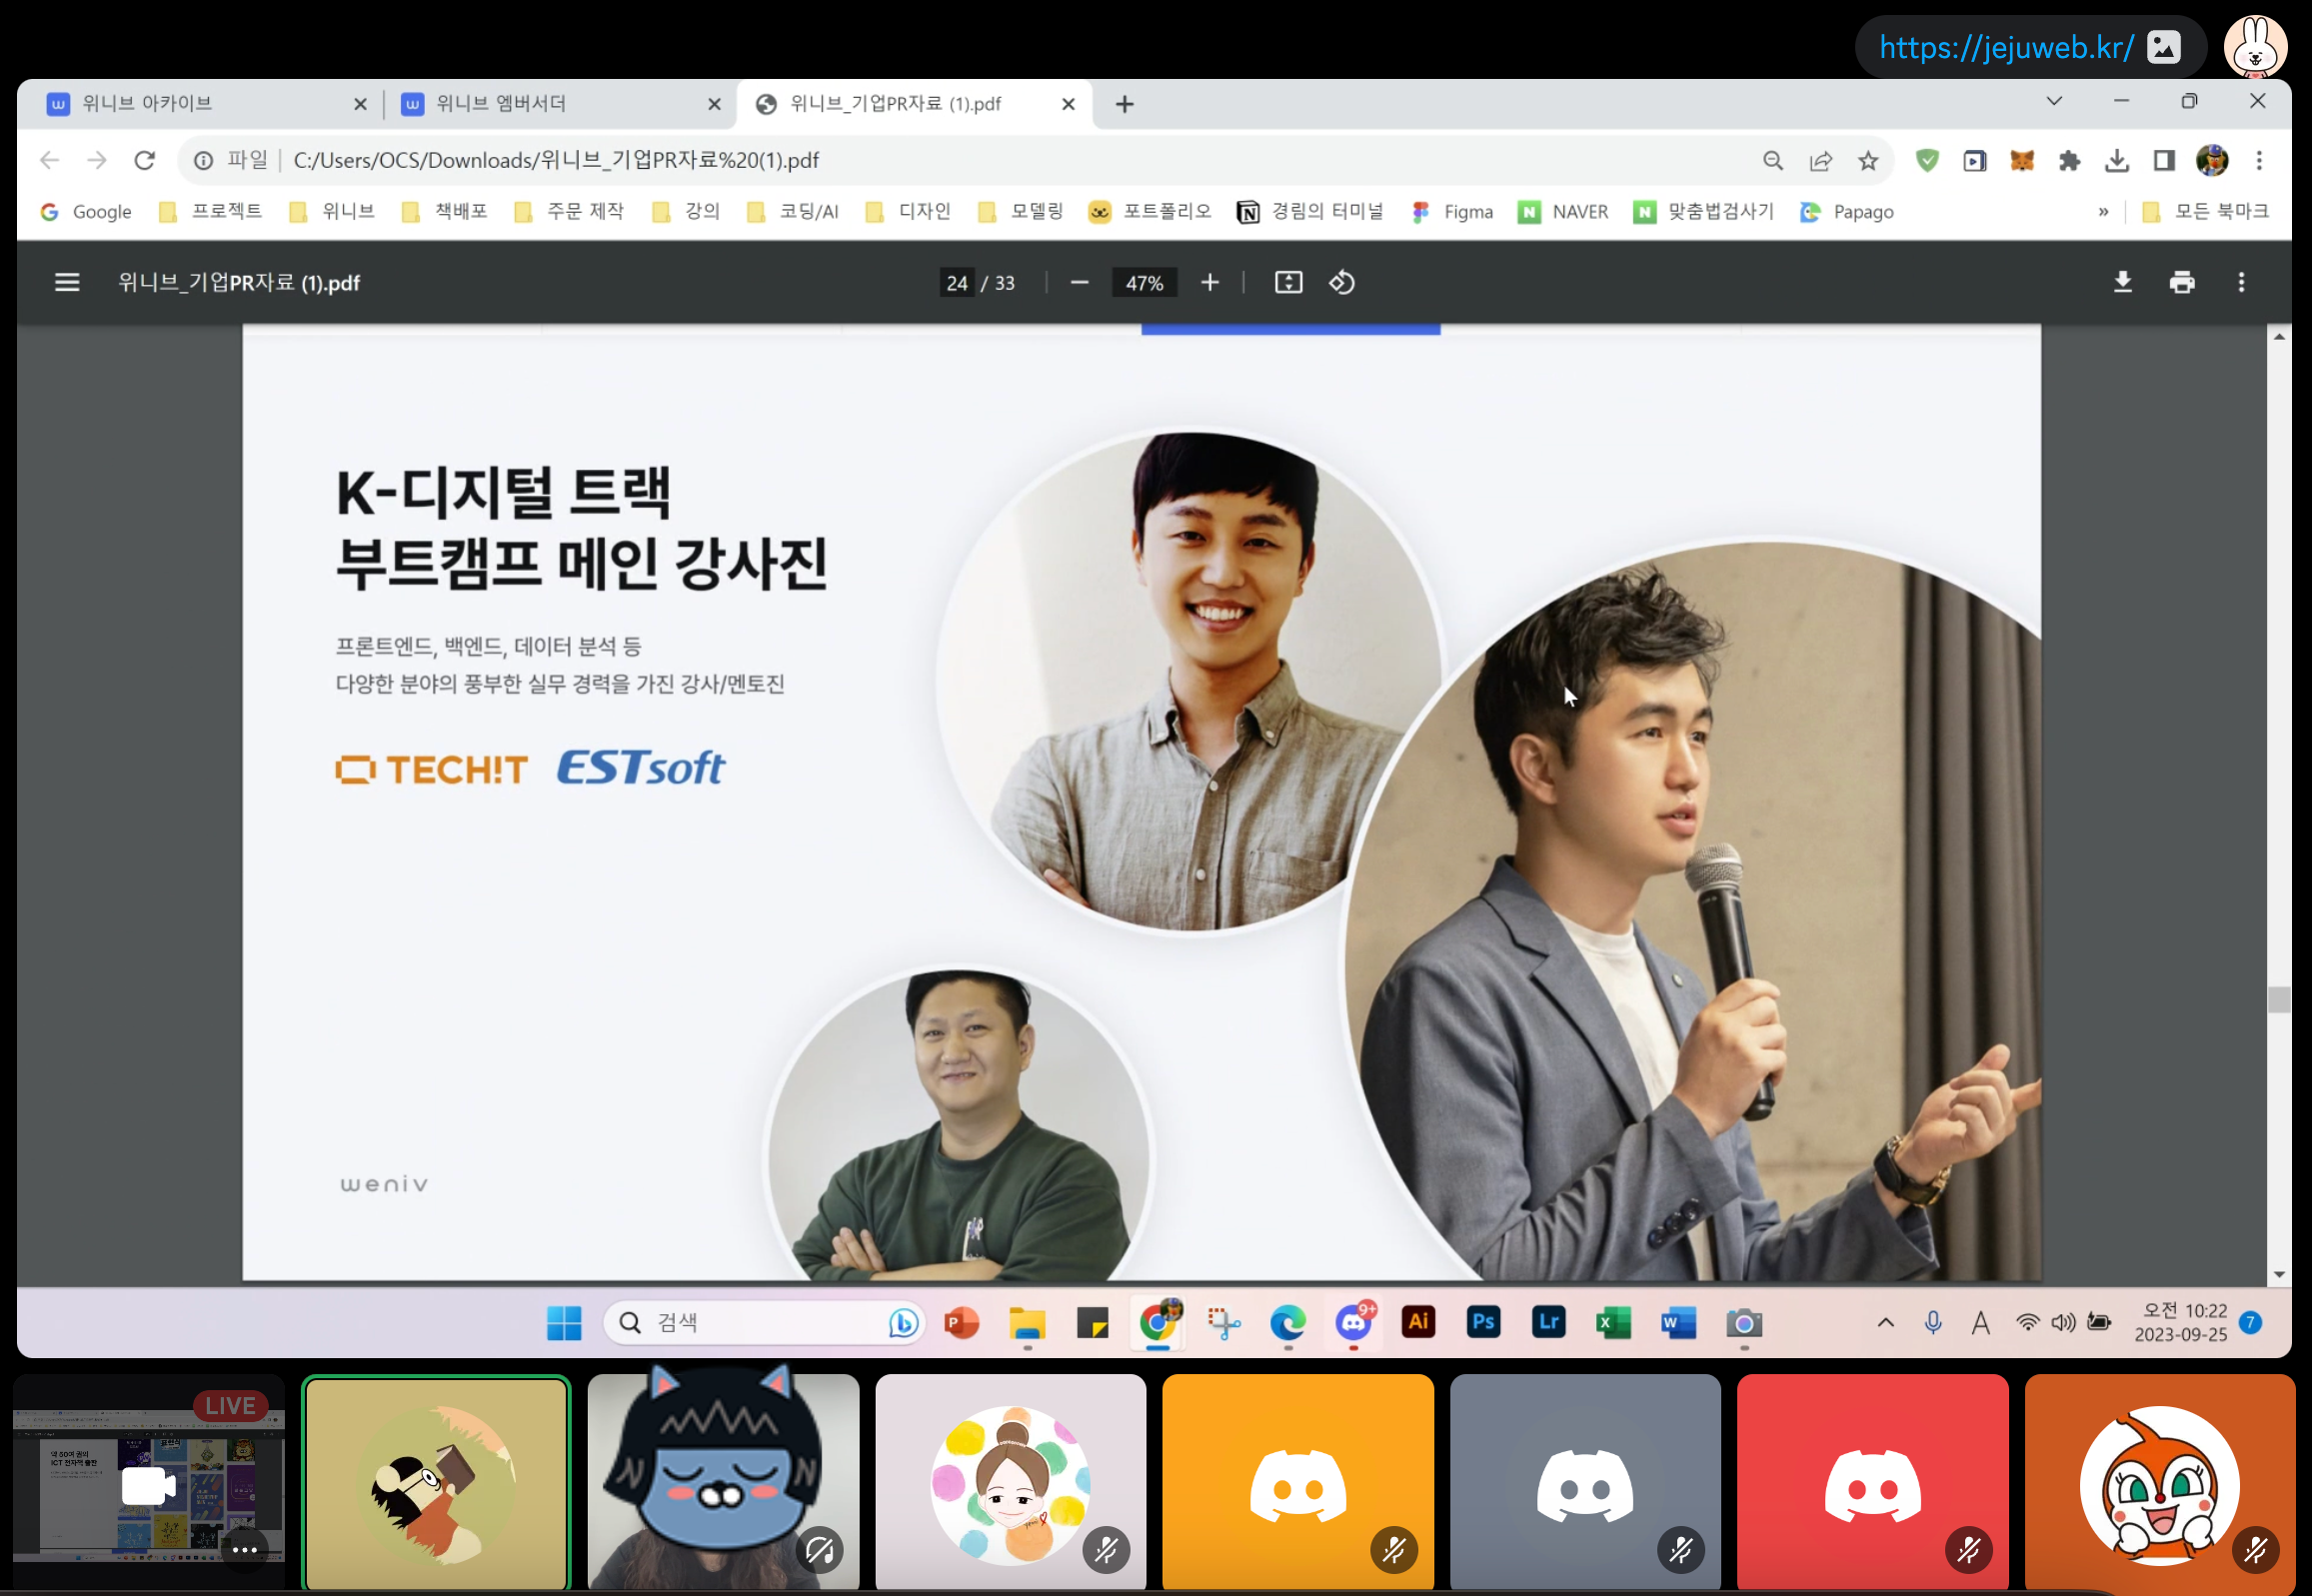Print the PDF document
This screenshot has height=1596, width=2312.
pyautogui.click(x=2181, y=283)
